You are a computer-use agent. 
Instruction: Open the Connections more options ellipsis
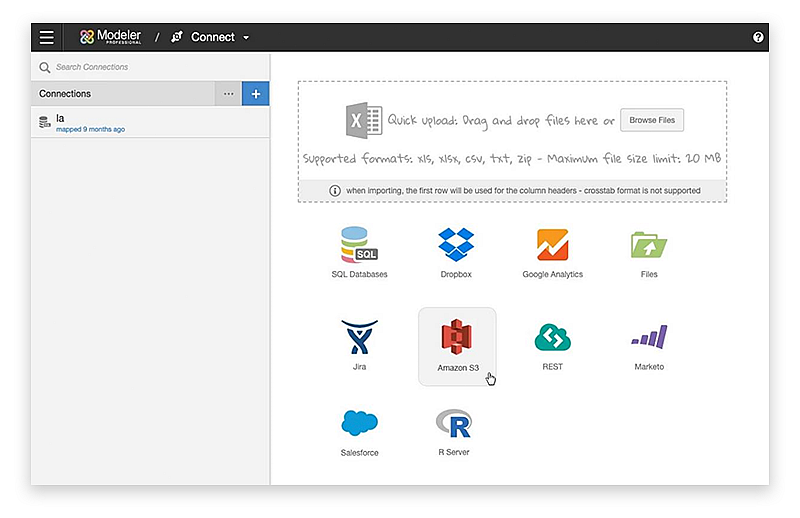(x=228, y=94)
